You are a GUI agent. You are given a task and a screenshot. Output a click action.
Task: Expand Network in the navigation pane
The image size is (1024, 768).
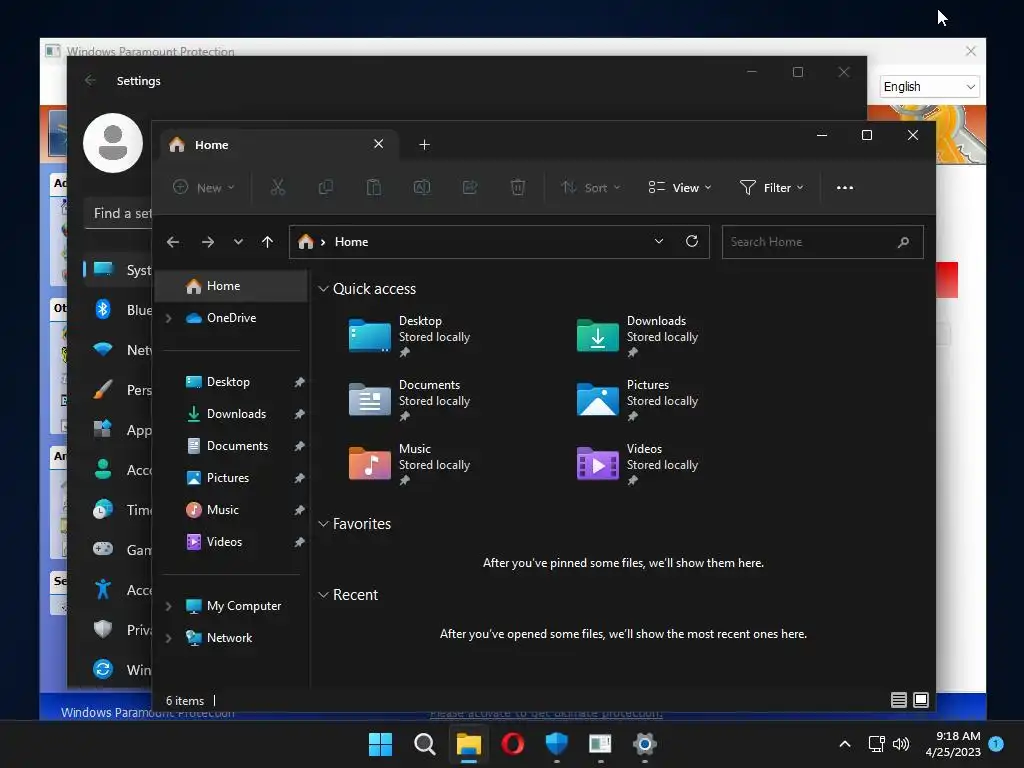(x=168, y=638)
